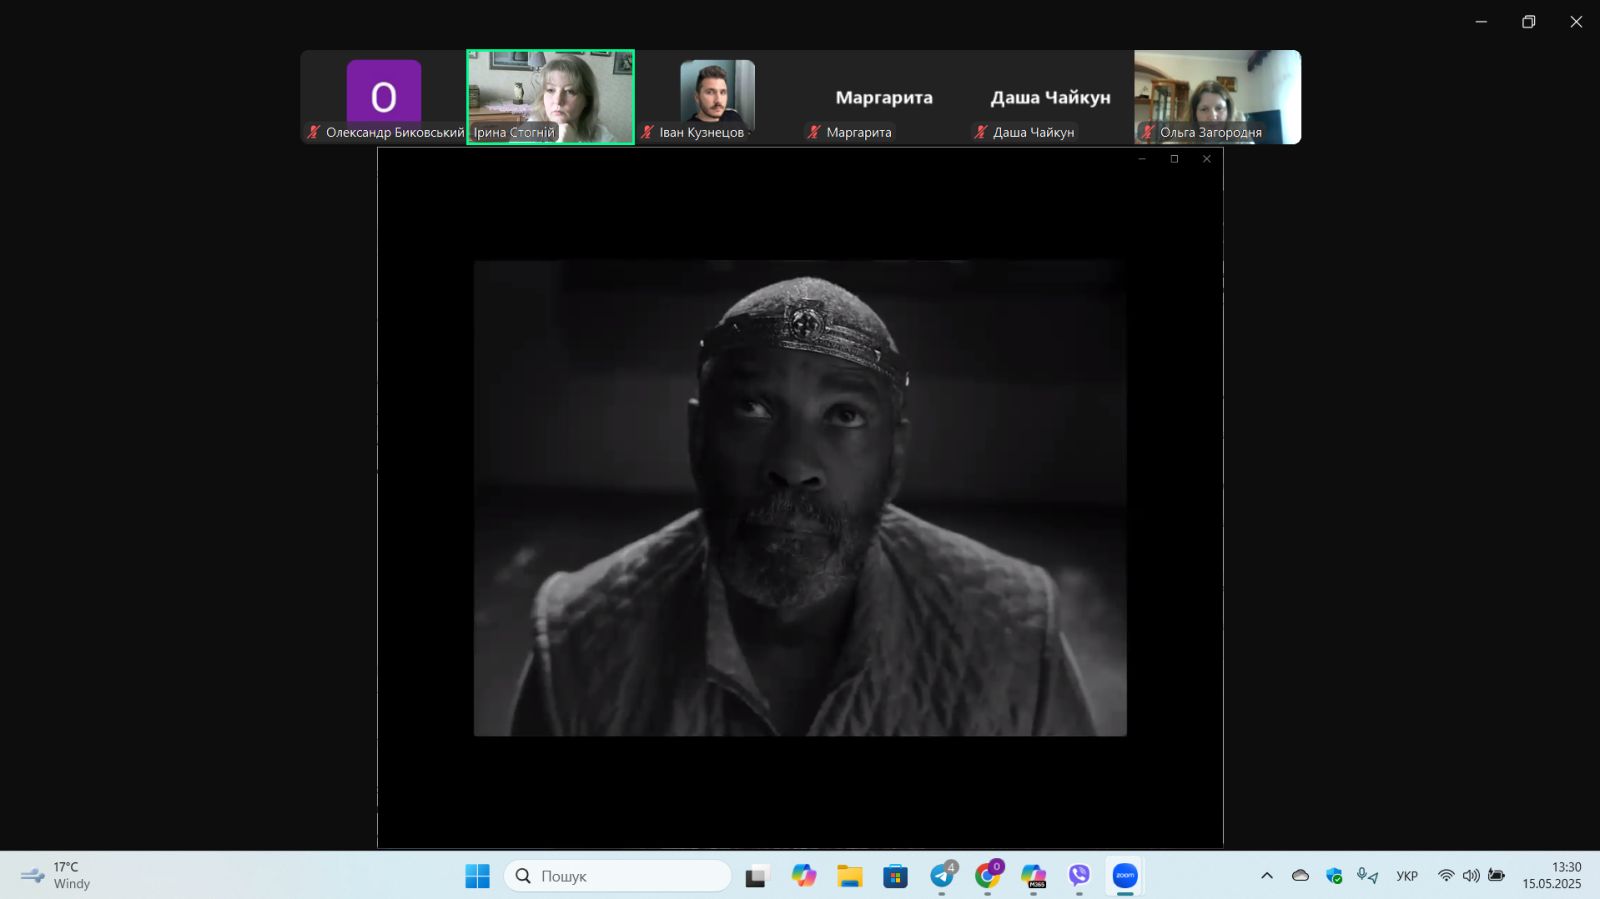Expand the hidden tray icons chevron
Screen dimensions: 1600x899
pos(1267,876)
